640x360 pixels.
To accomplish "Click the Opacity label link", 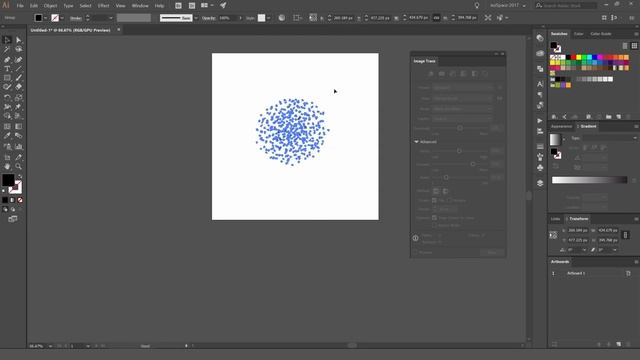I will click(x=209, y=18).
